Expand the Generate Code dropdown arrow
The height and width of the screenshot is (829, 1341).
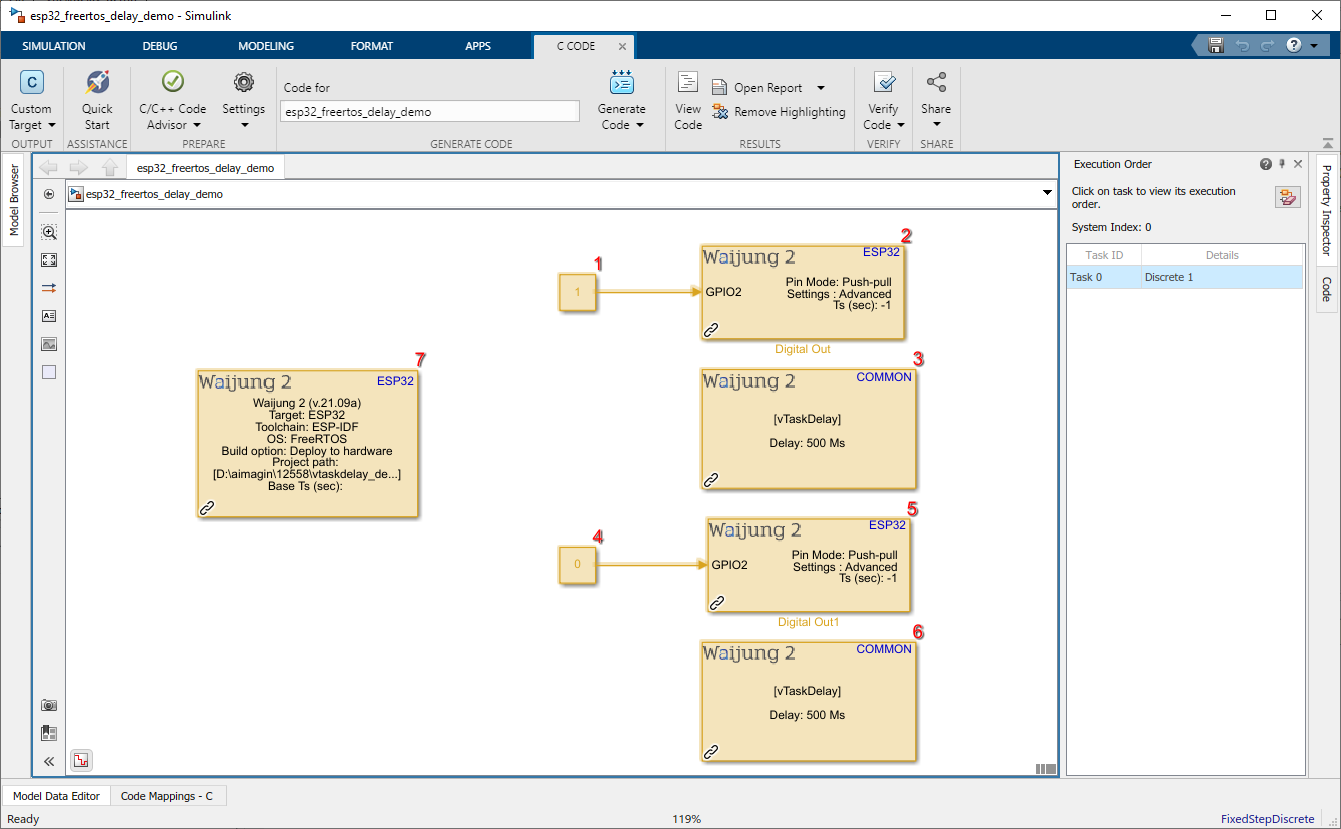[x=639, y=125]
